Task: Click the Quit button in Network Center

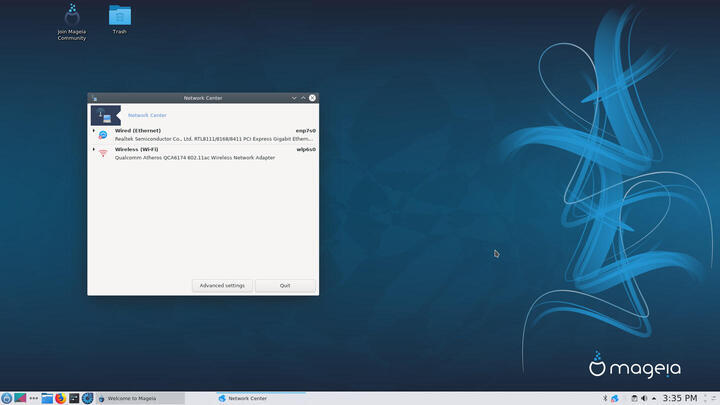Action: click(285, 286)
